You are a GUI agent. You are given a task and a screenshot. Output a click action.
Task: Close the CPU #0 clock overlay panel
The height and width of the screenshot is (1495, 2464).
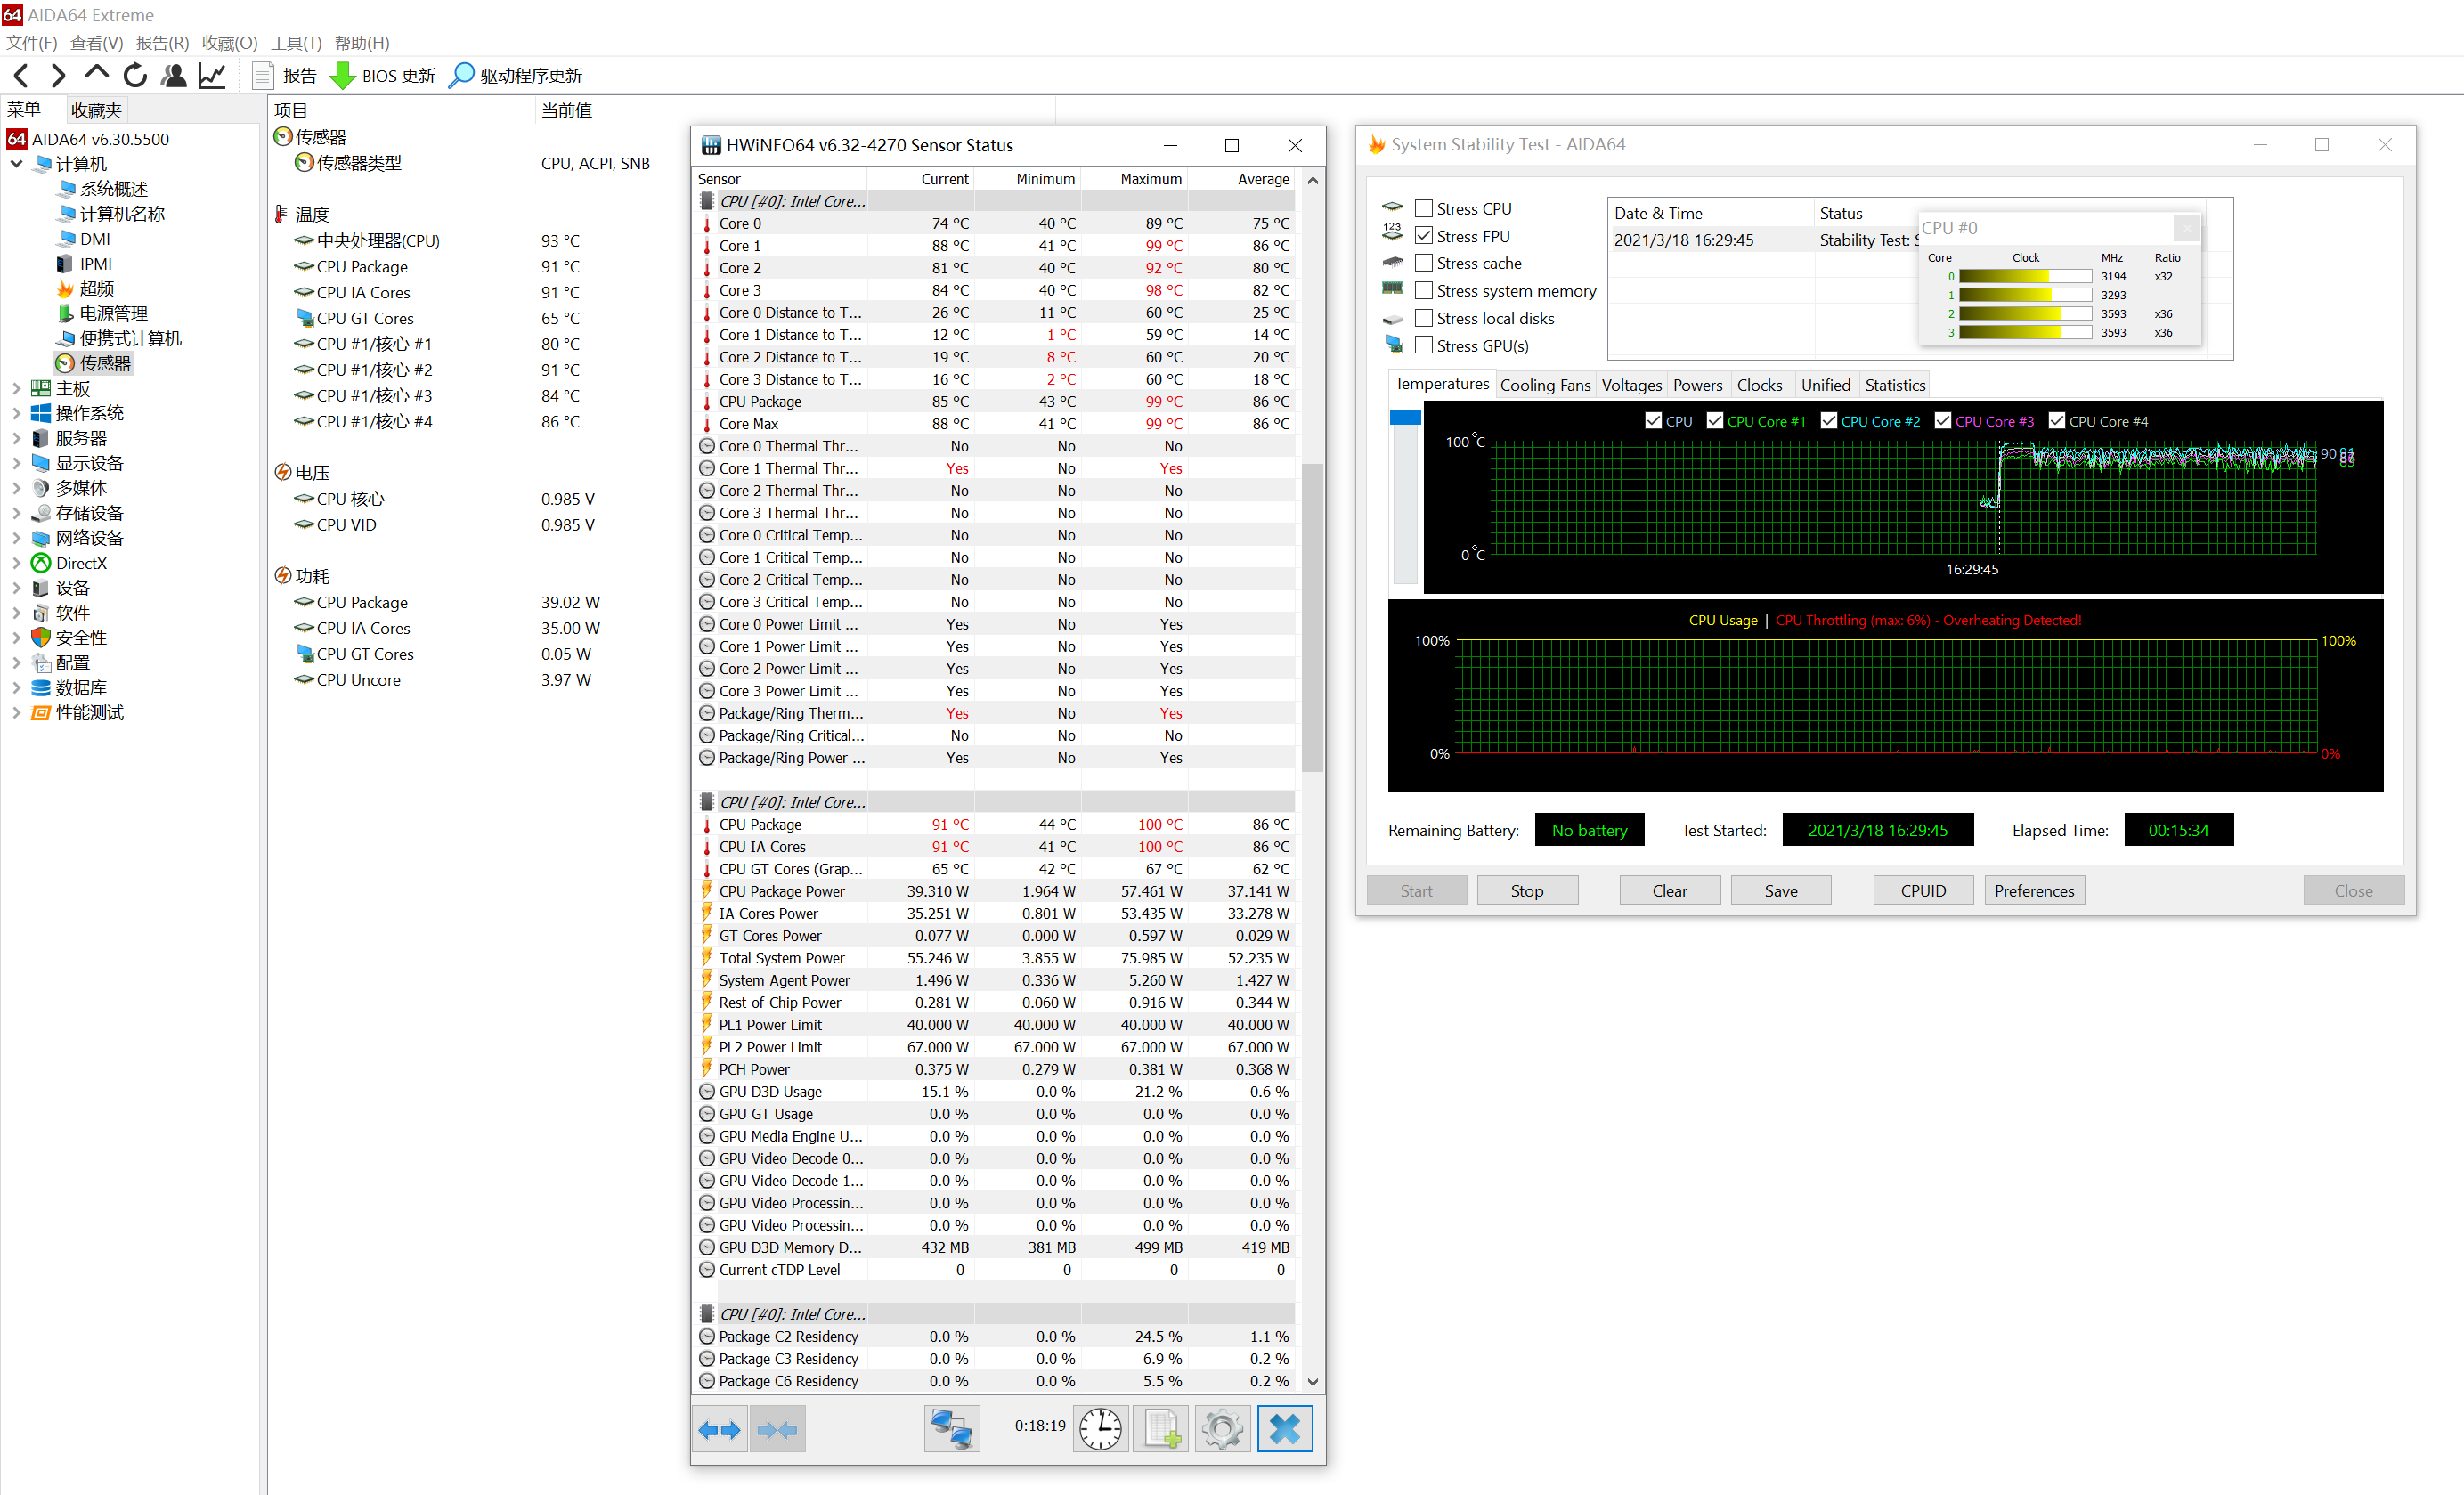coord(2187,228)
